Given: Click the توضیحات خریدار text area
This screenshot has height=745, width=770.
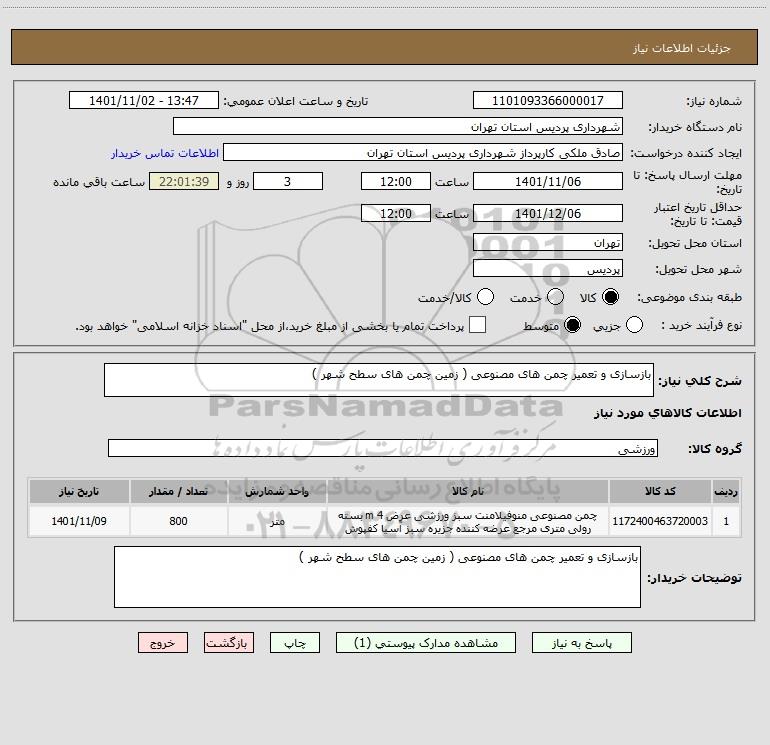Looking at the screenshot, I should click(377, 577).
